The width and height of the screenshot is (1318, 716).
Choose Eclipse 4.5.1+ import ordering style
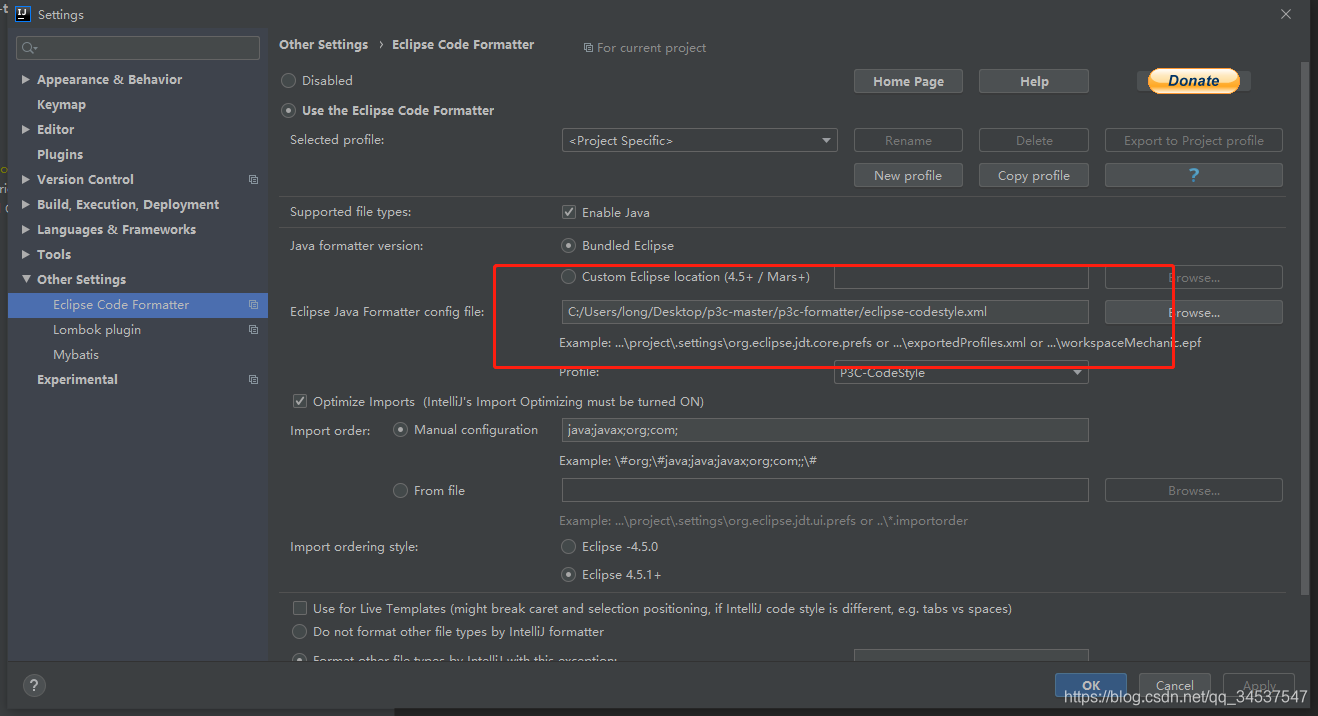[x=569, y=575]
